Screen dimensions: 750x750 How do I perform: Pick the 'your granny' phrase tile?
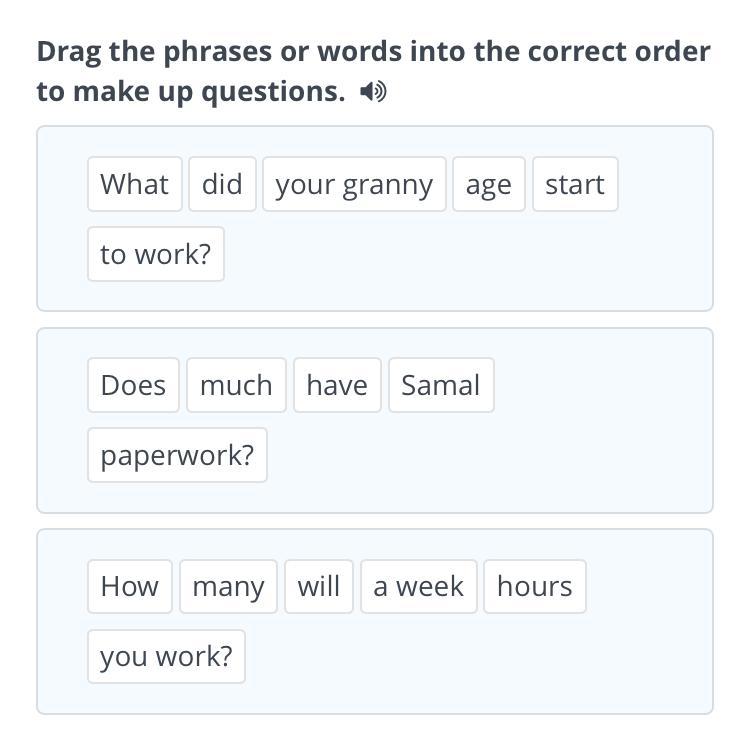pos(354,184)
